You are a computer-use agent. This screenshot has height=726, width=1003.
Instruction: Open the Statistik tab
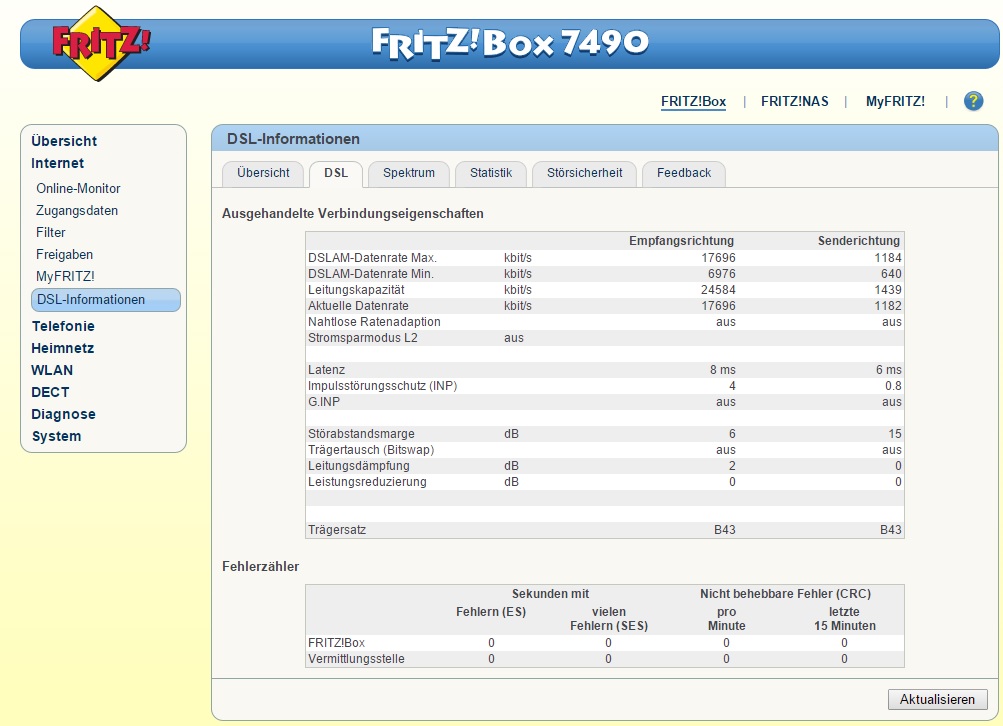[491, 173]
